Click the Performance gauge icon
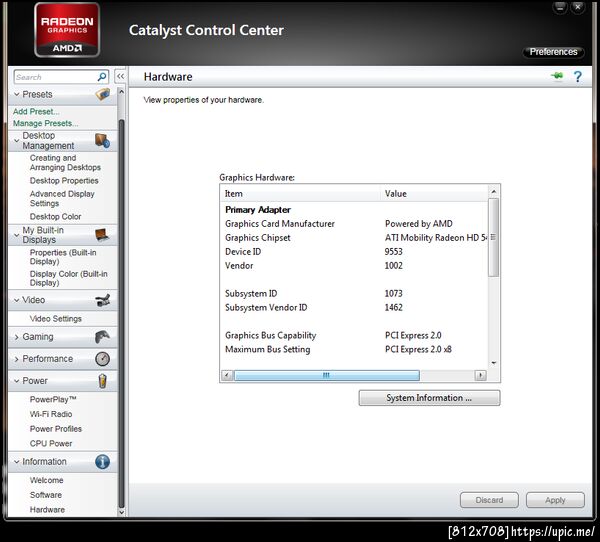The height and width of the screenshot is (542, 600). pyautogui.click(x=102, y=359)
